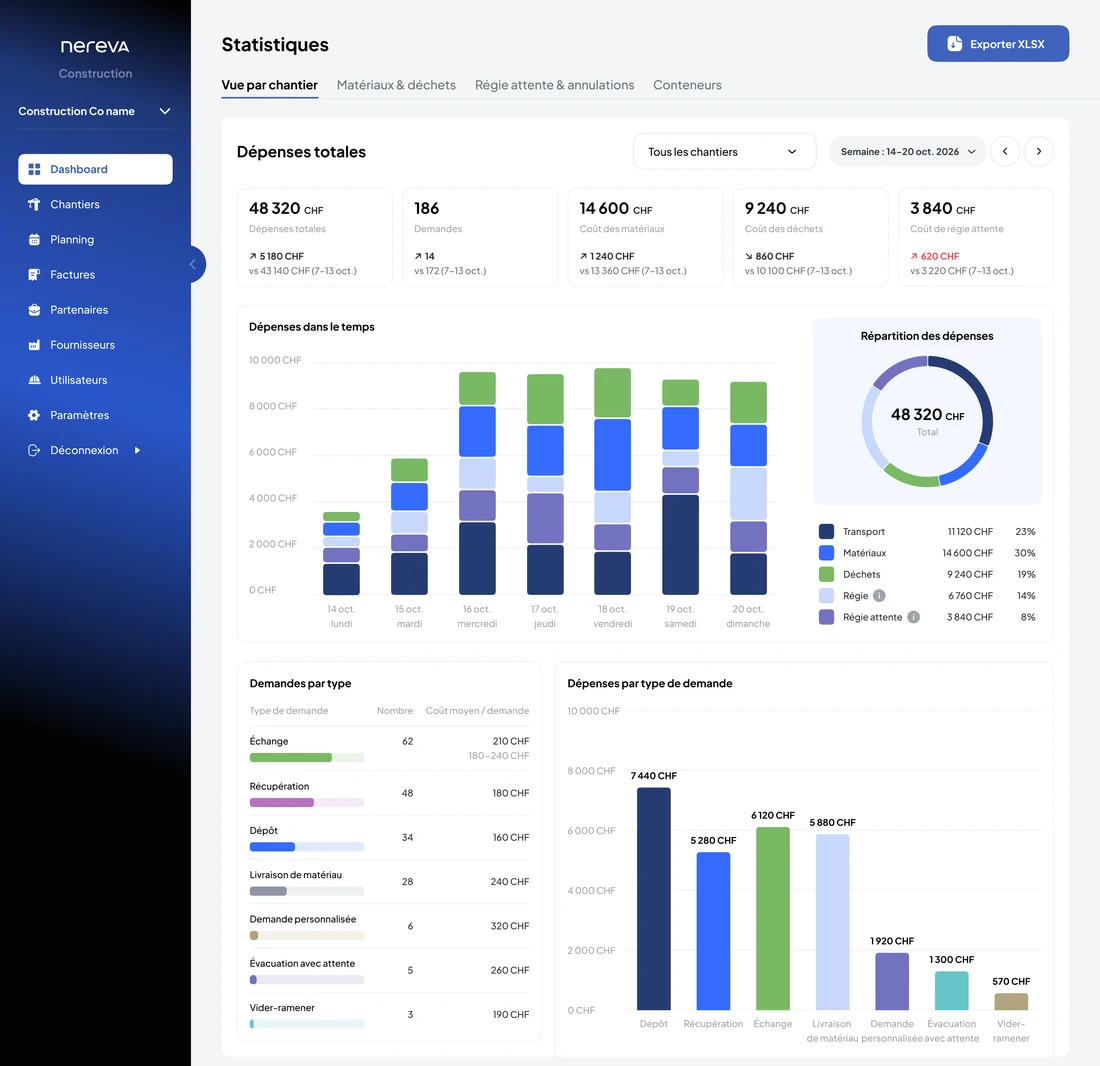Click the Échange bar showing 6 120 CHF
Viewport: 1100px width, 1066px height.
point(773,919)
